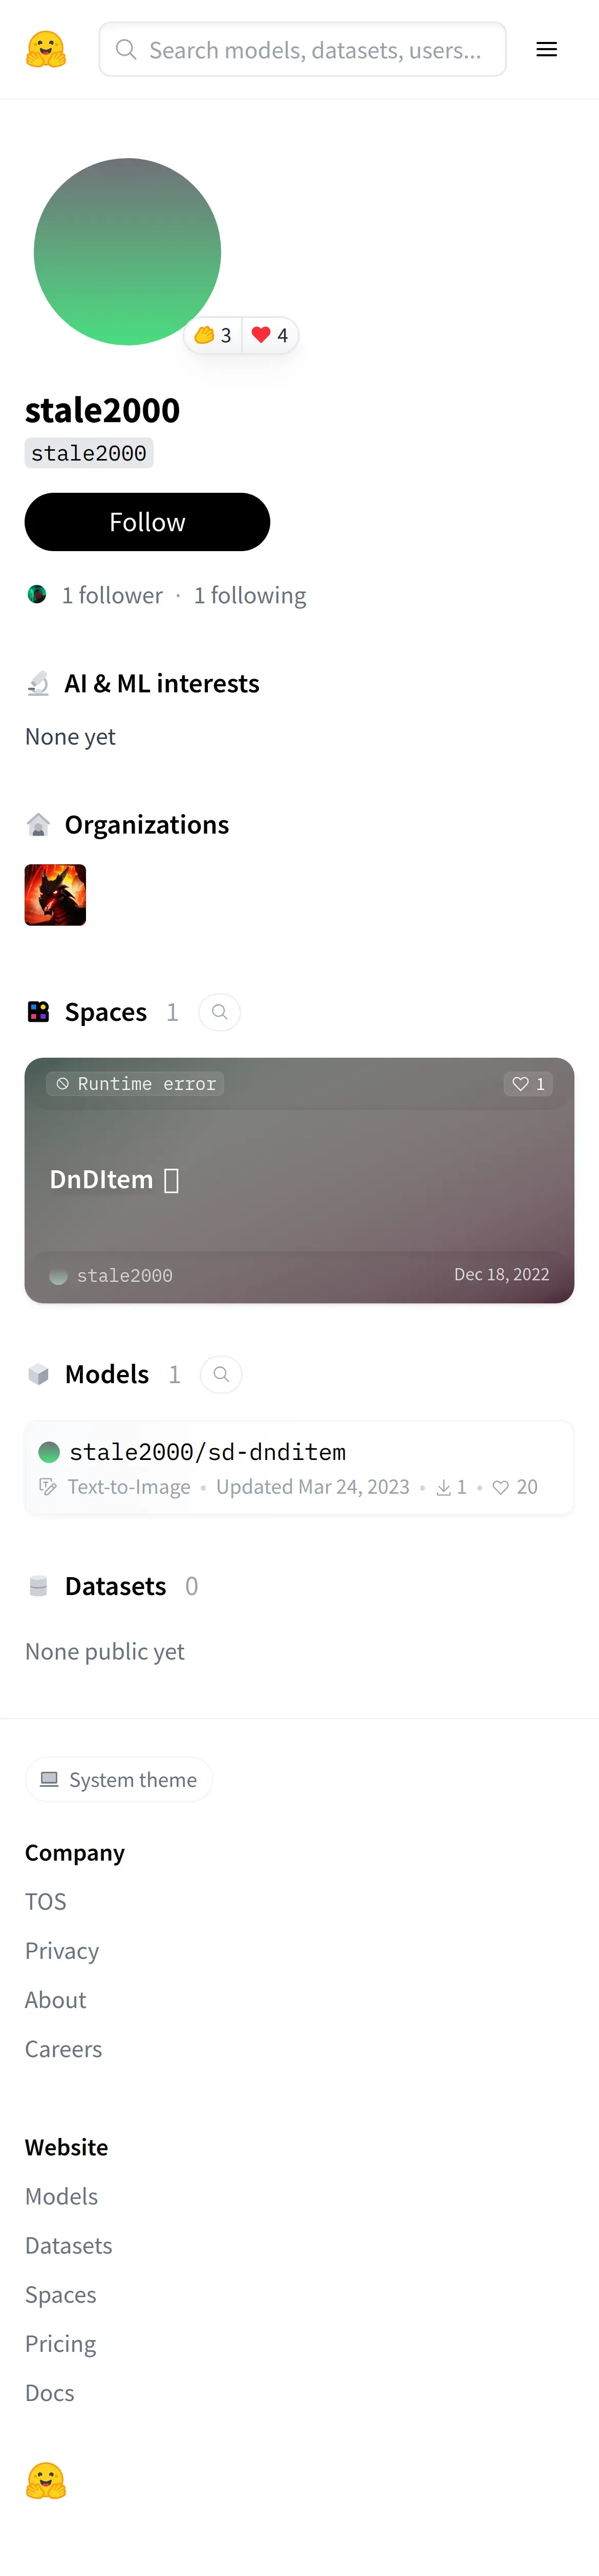Screen dimensions: 599x2576
Task: Open the dragon organization thumbnail
Action: click(x=55, y=895)
